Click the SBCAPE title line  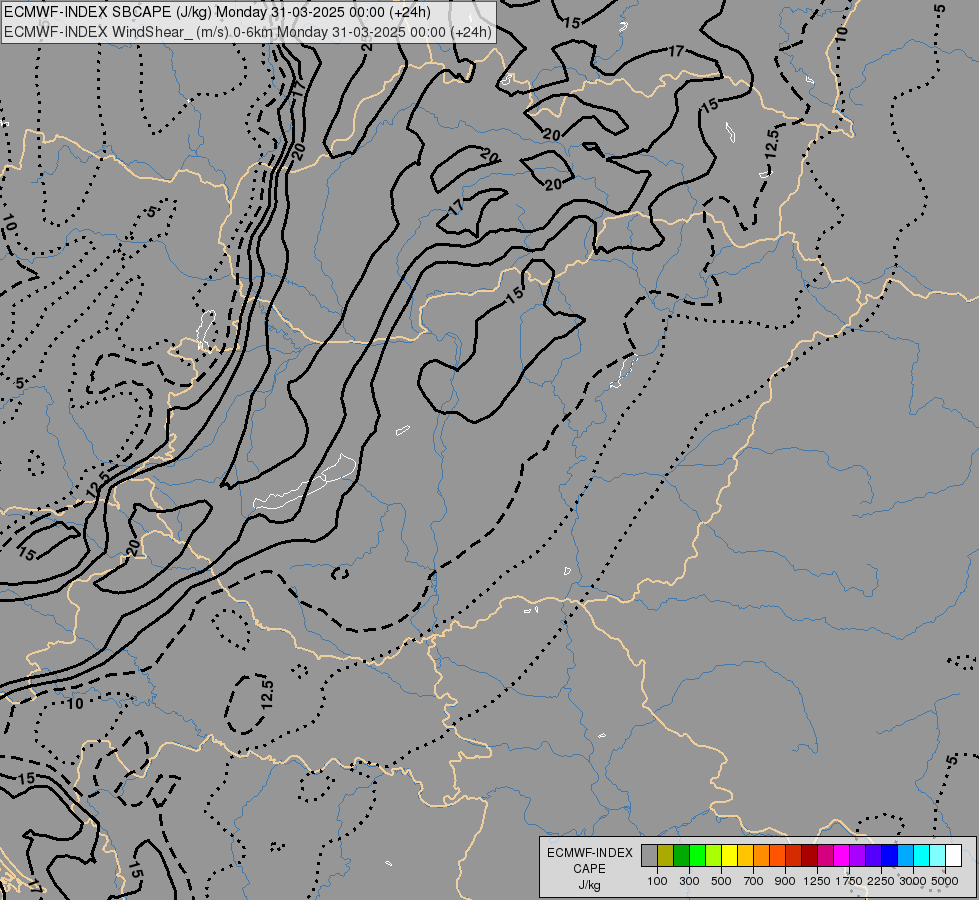[217, 12]
